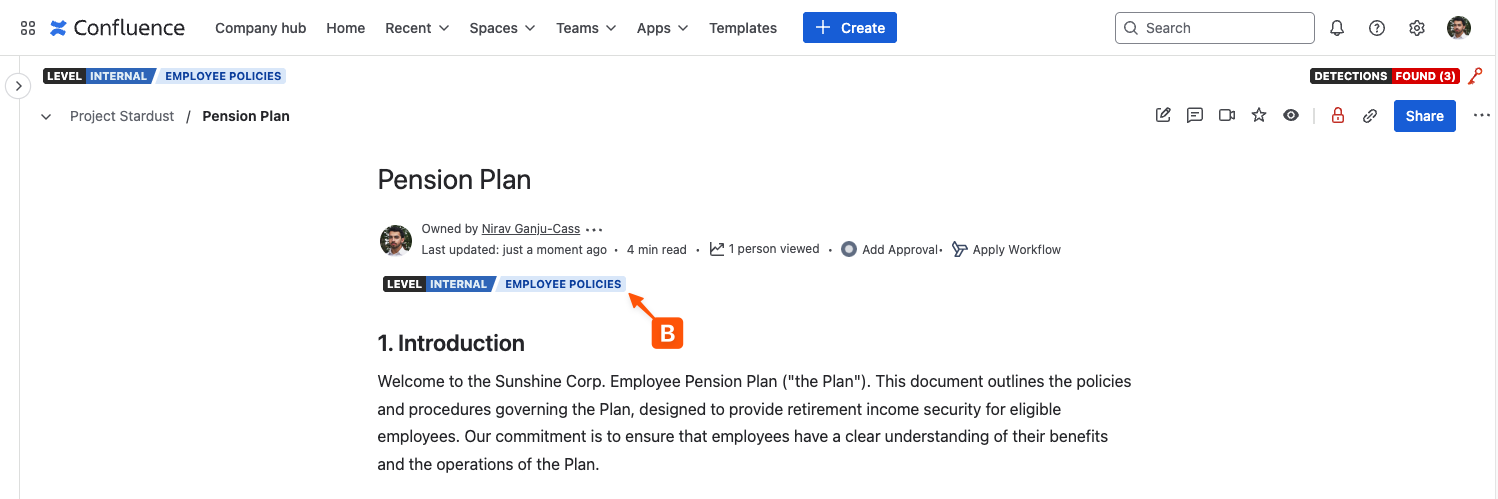Screen dimensions: 1498x499
Task: Open the settings gear icon
Action: (x=1417, y=28)
